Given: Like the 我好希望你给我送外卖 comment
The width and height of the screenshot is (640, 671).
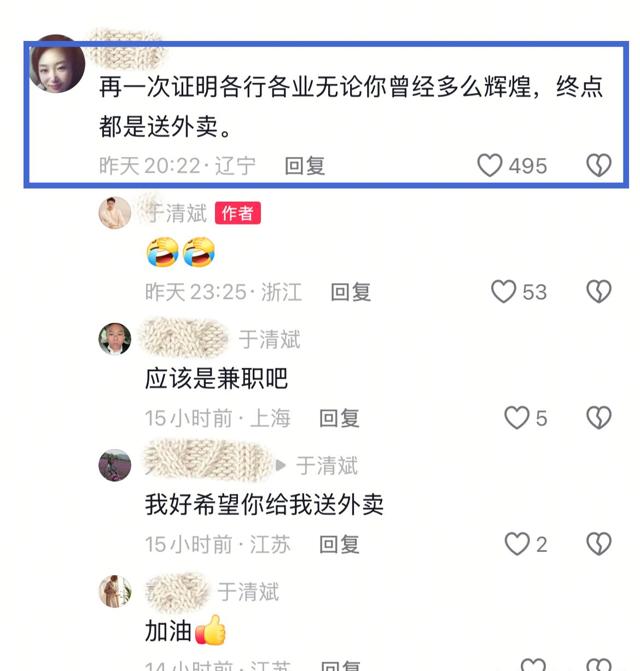Looking at the screenshot, I should (517, 544).
